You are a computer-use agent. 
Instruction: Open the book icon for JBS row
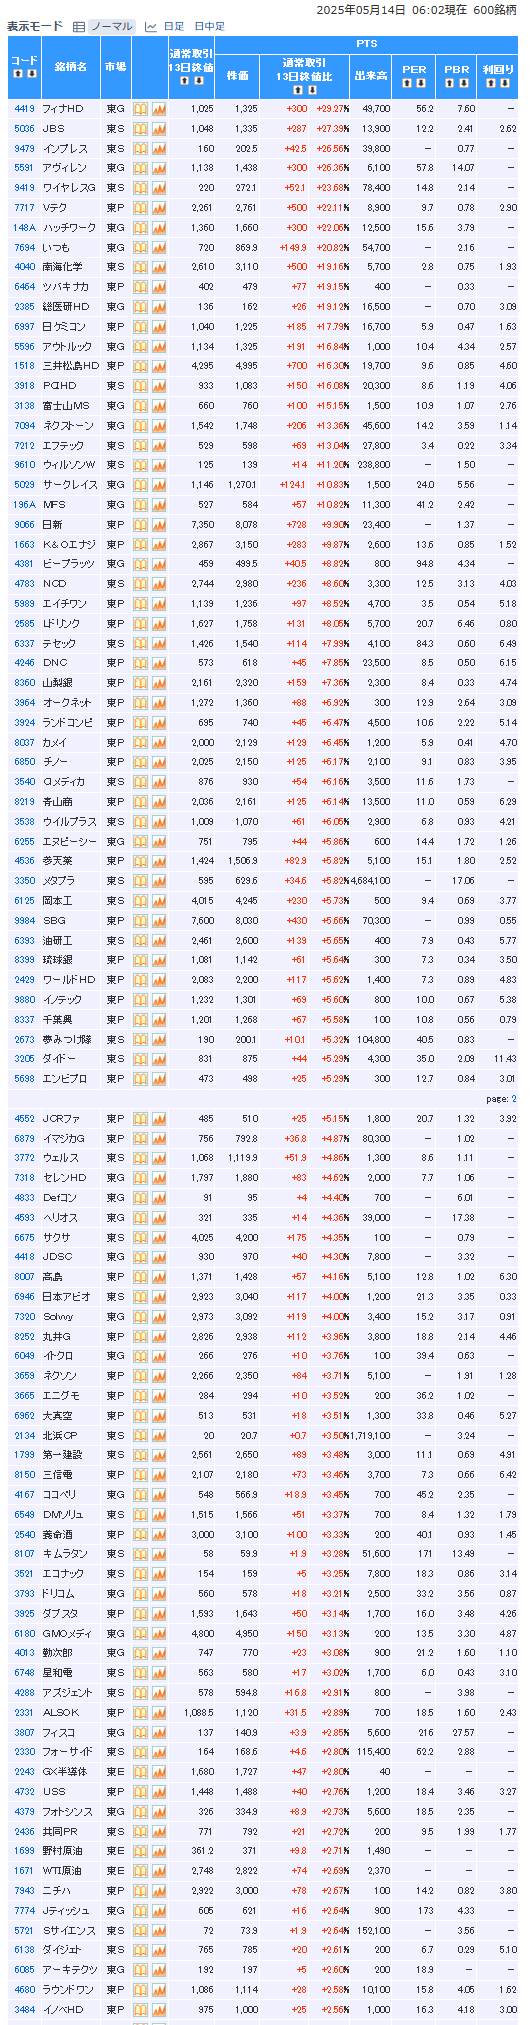click(x=141, y=128)
